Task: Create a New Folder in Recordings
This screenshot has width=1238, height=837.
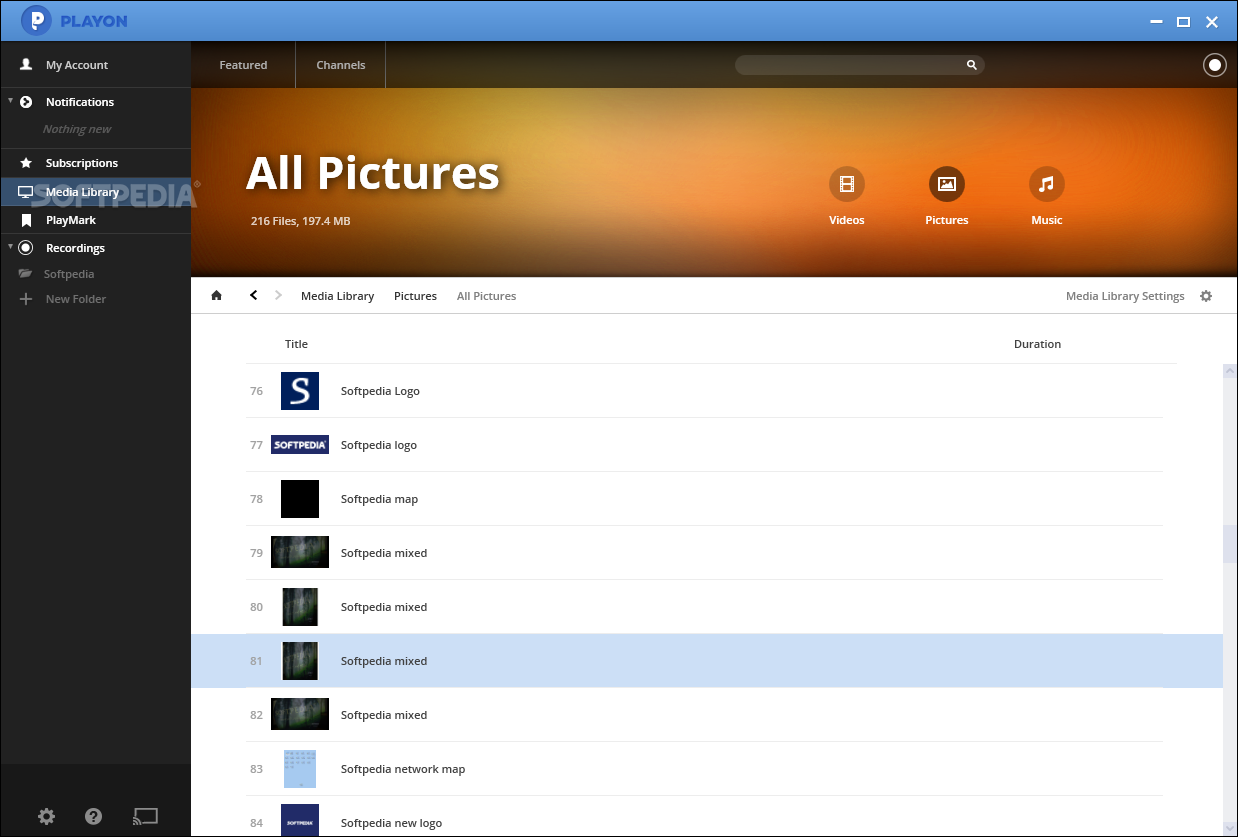Action: [x=76, y=299]
